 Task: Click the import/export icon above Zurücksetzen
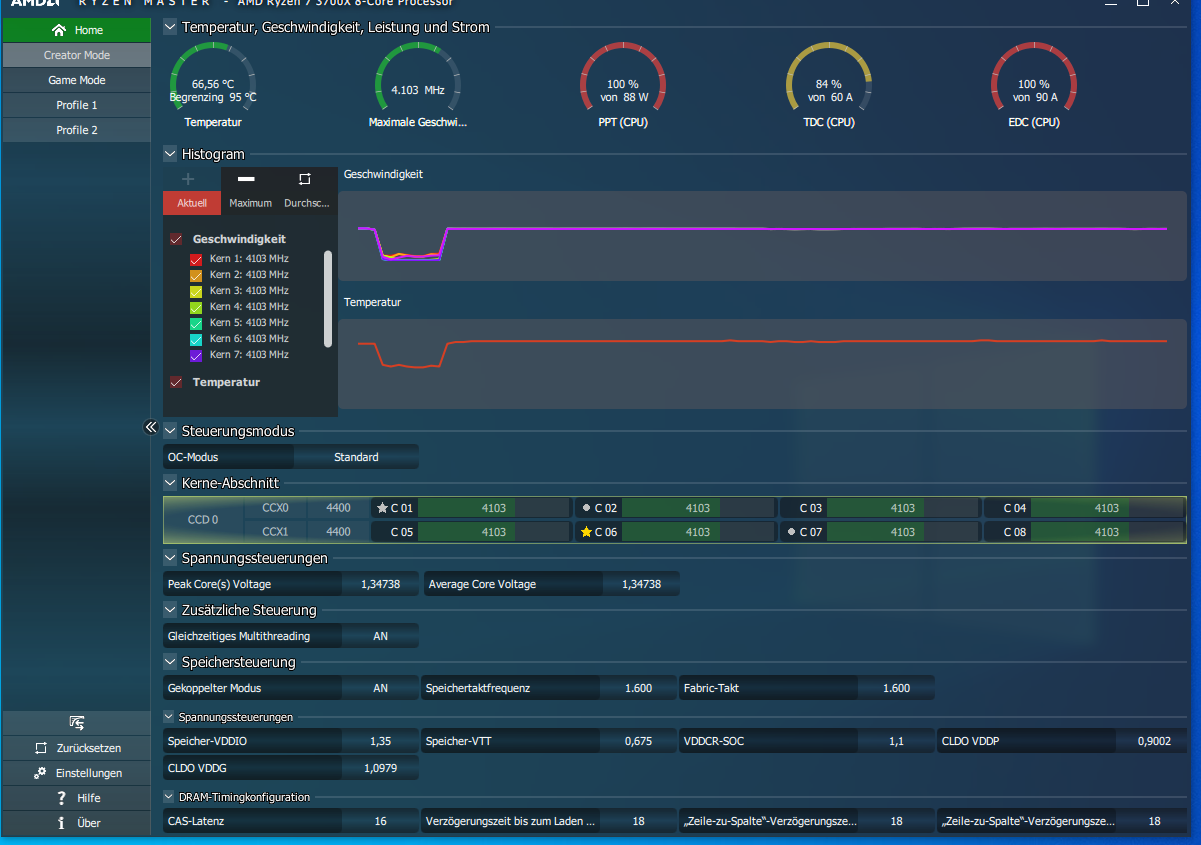[76, 722]
